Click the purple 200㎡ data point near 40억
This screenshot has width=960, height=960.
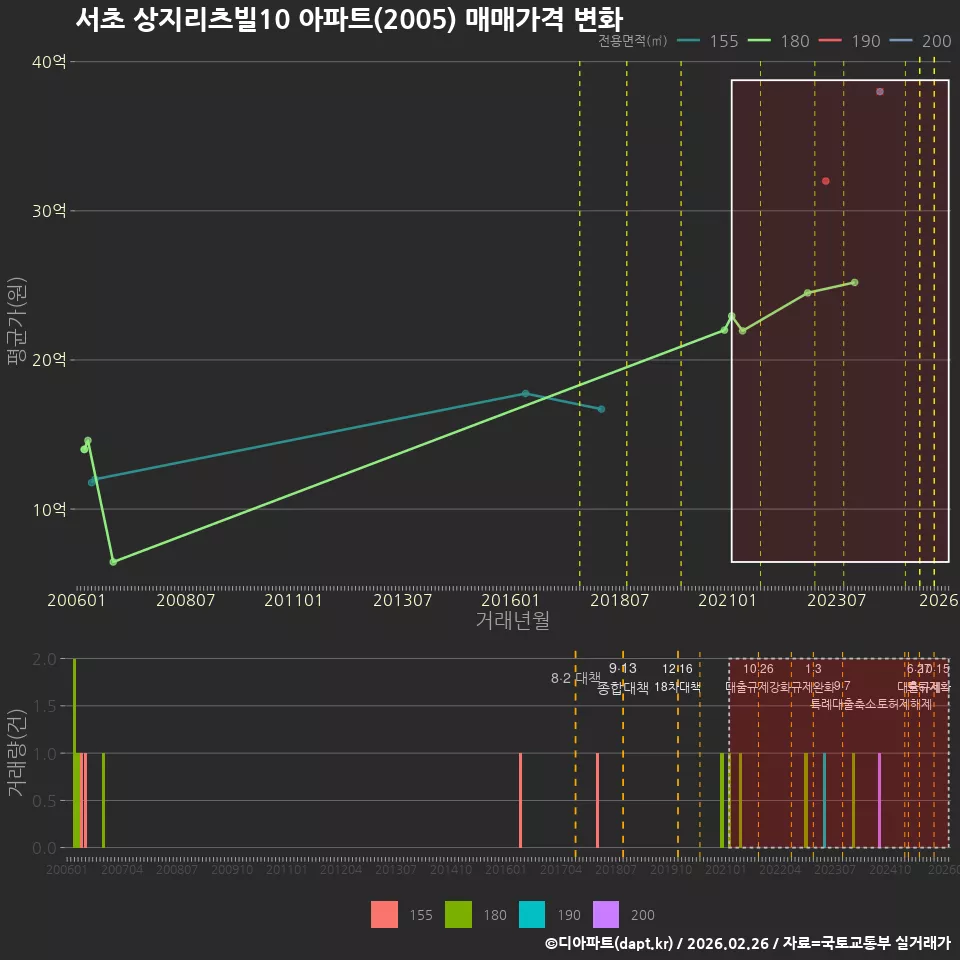[880, 92]
